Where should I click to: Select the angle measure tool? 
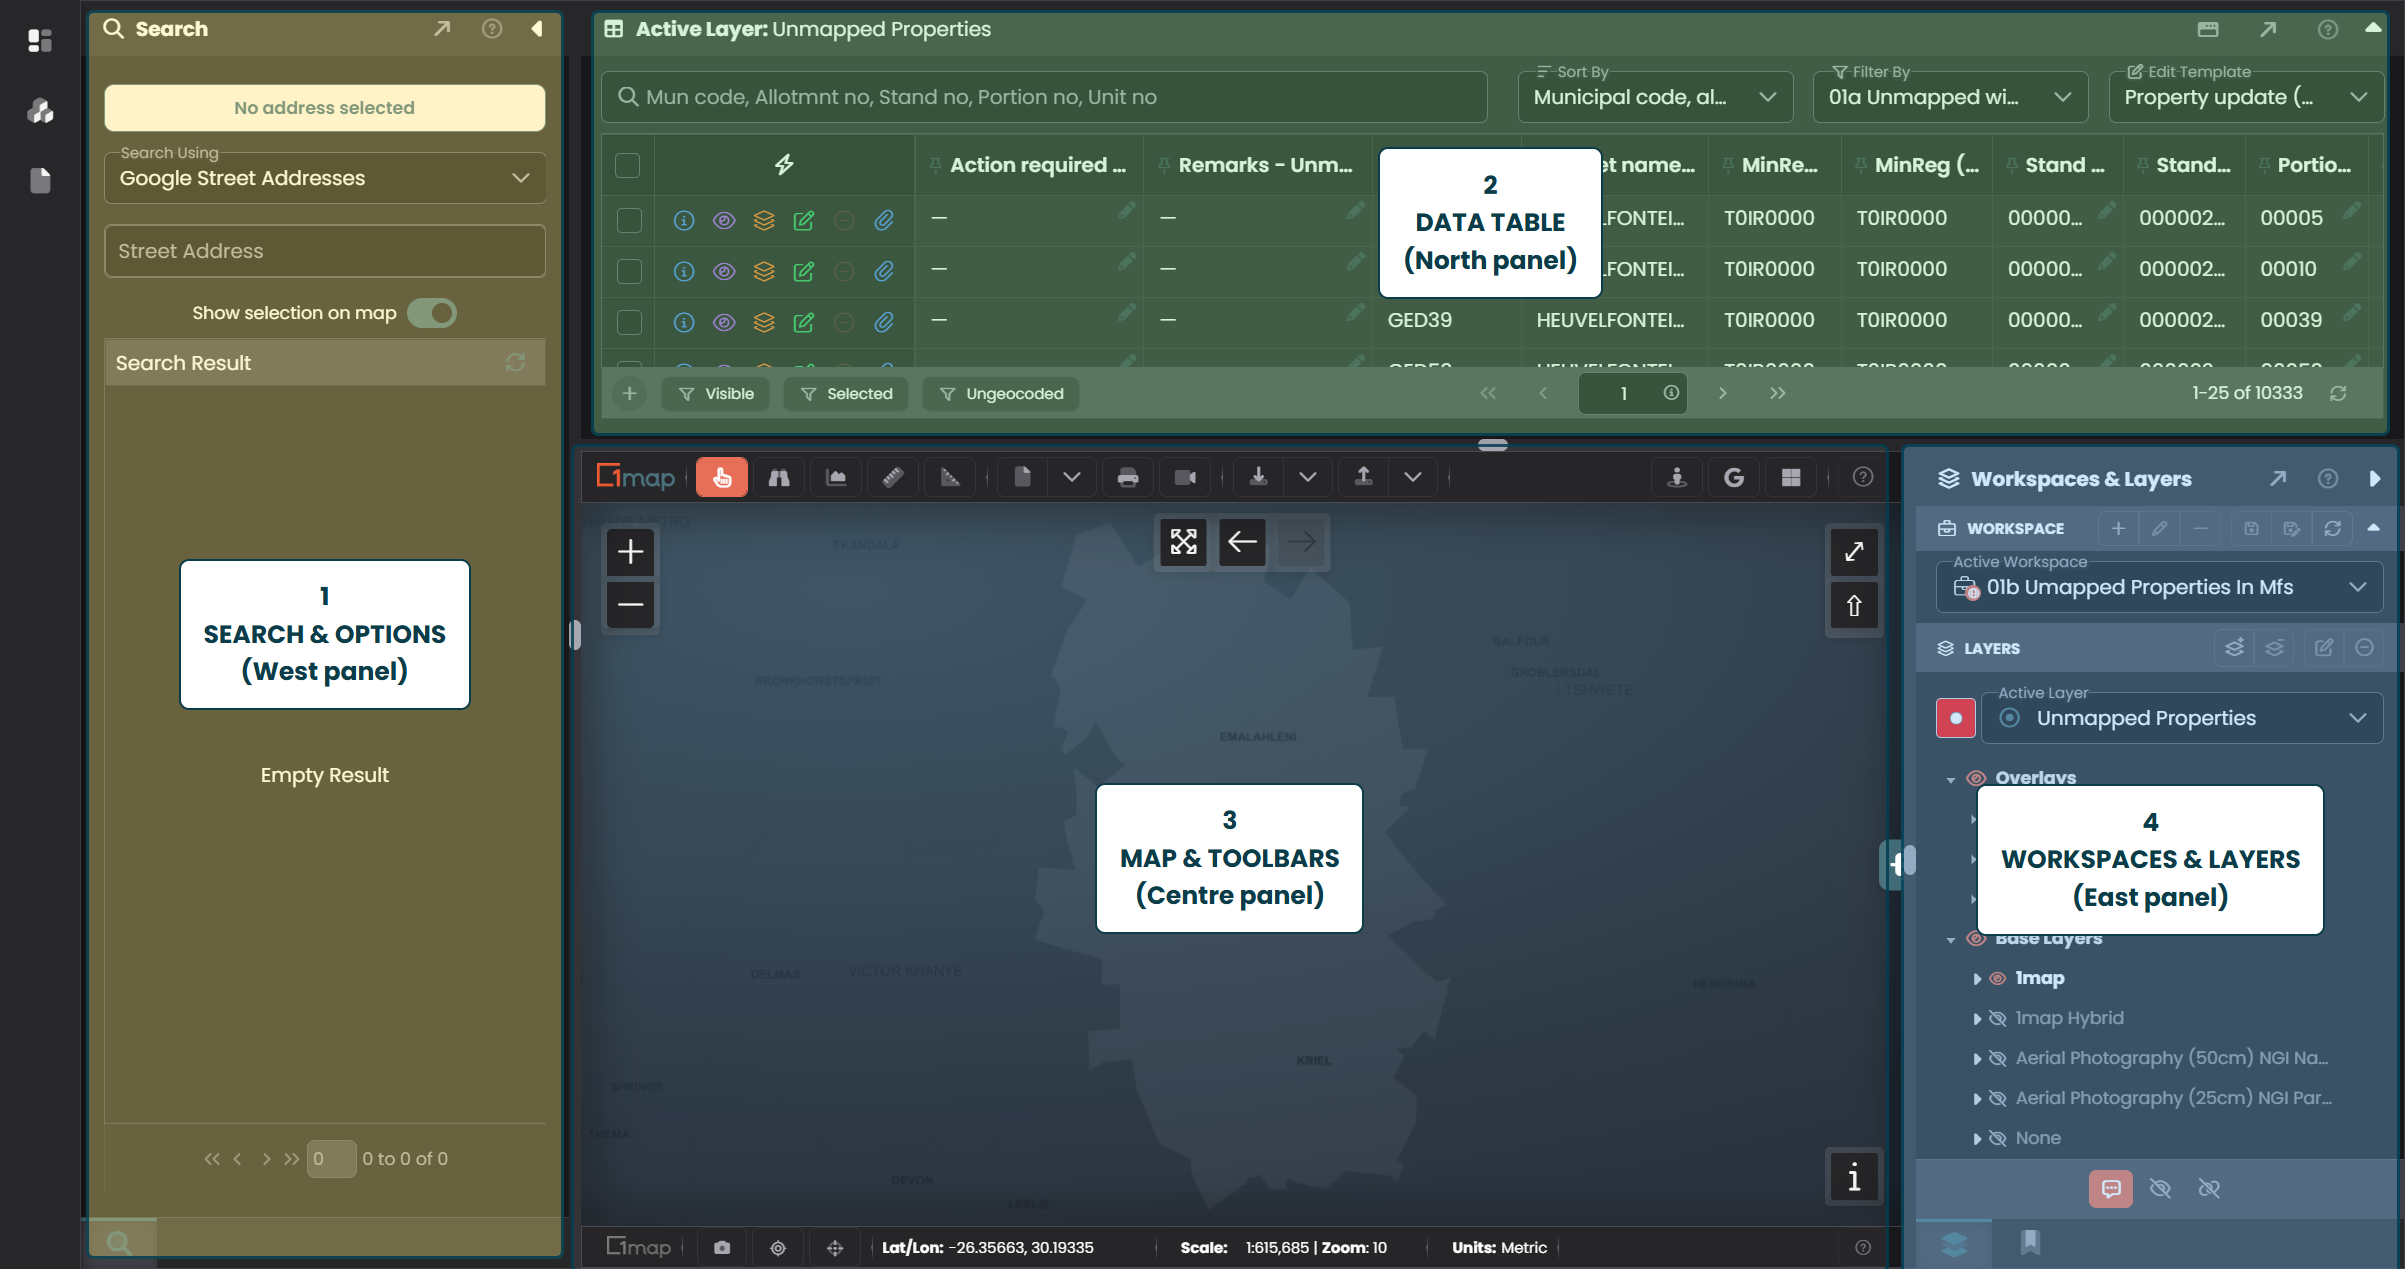[950, 478]
